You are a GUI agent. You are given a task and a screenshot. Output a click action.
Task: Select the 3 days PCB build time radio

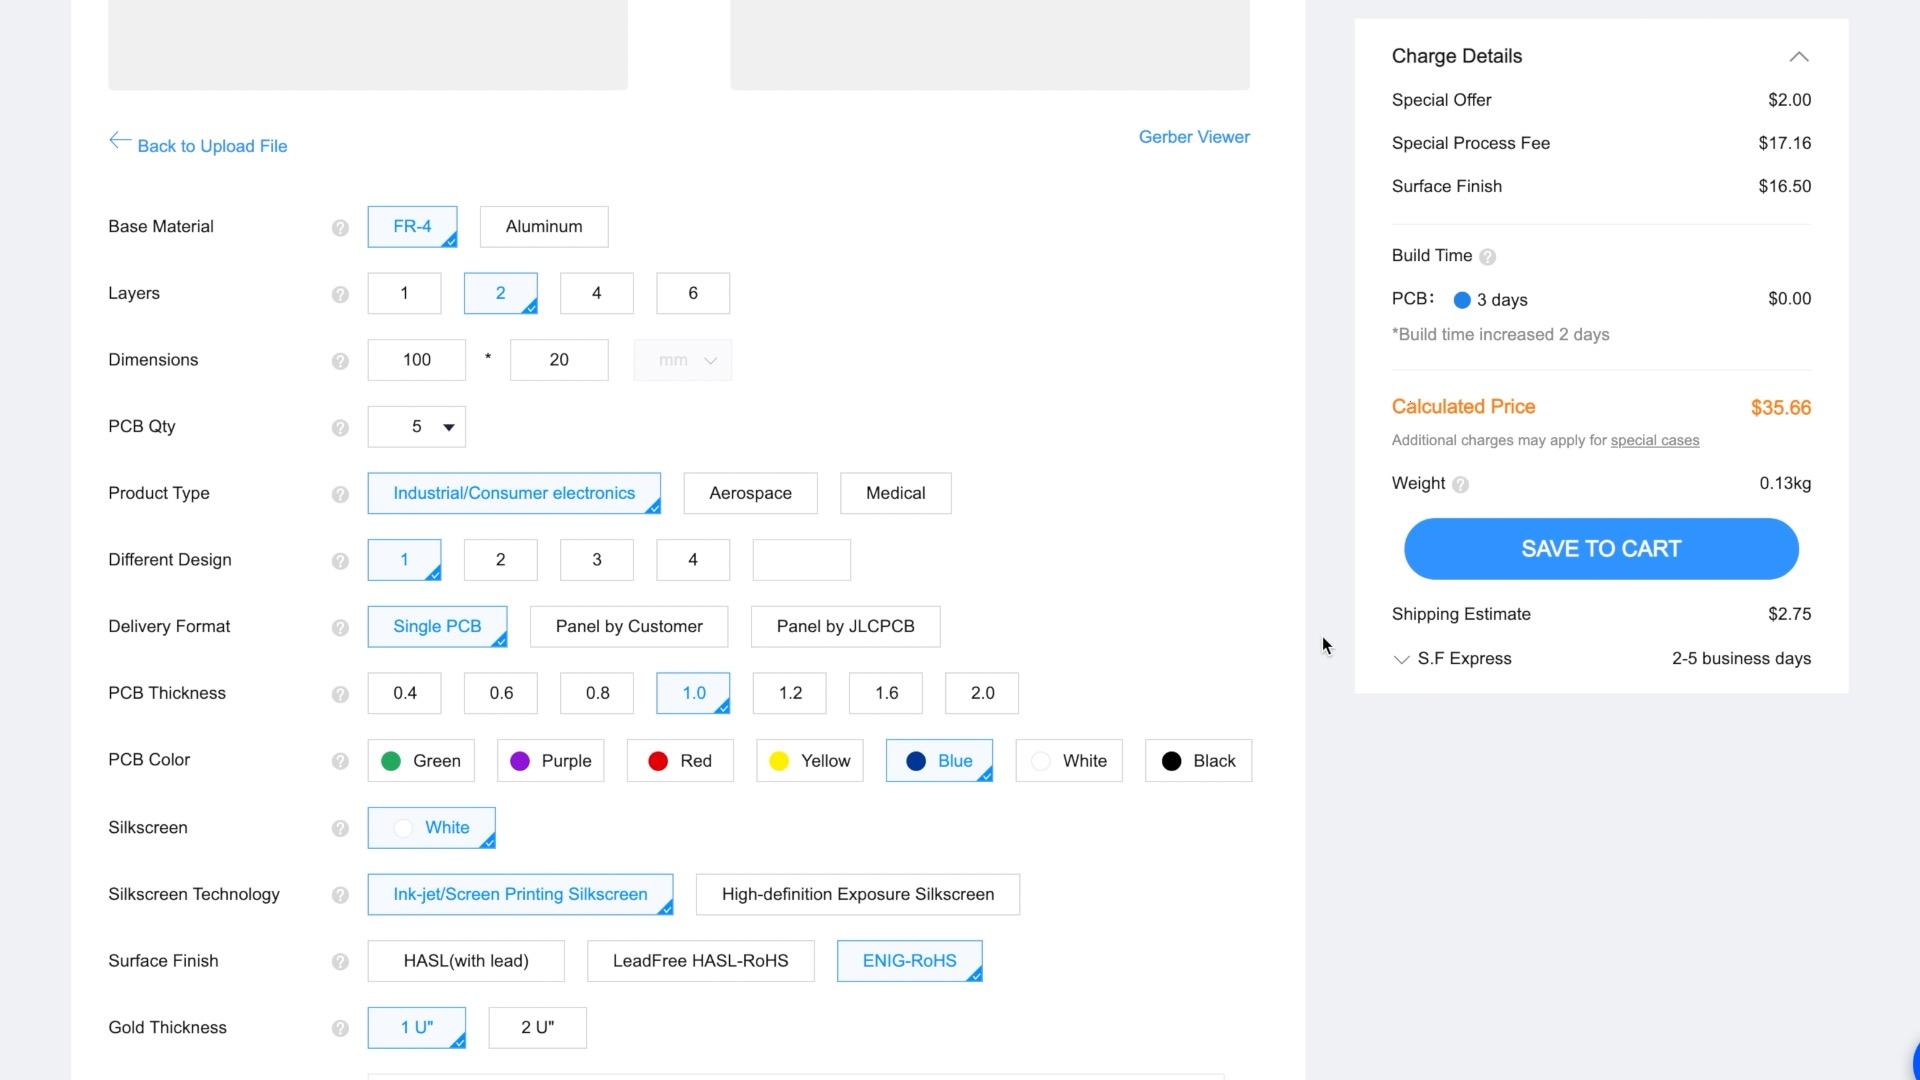coord(1461,300)
